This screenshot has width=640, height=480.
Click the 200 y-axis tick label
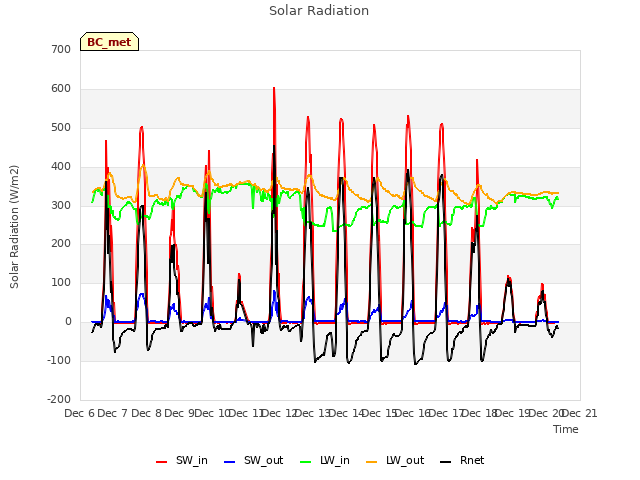coord(61,244)
